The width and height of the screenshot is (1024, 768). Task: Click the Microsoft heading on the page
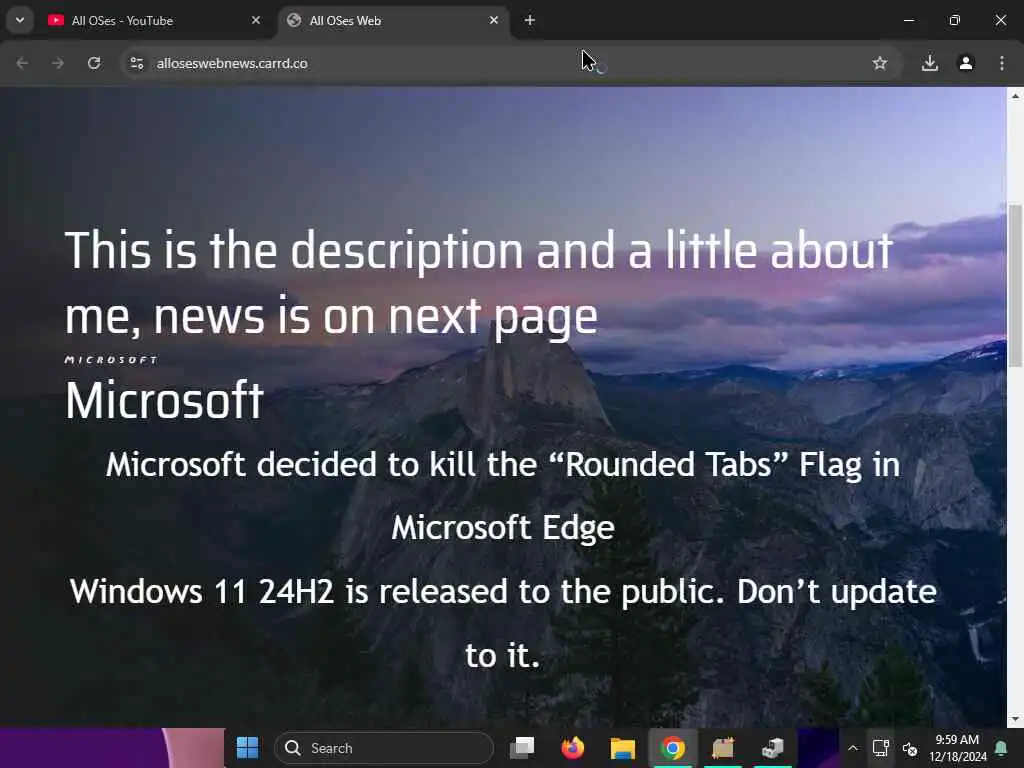[x=164, y=400]
